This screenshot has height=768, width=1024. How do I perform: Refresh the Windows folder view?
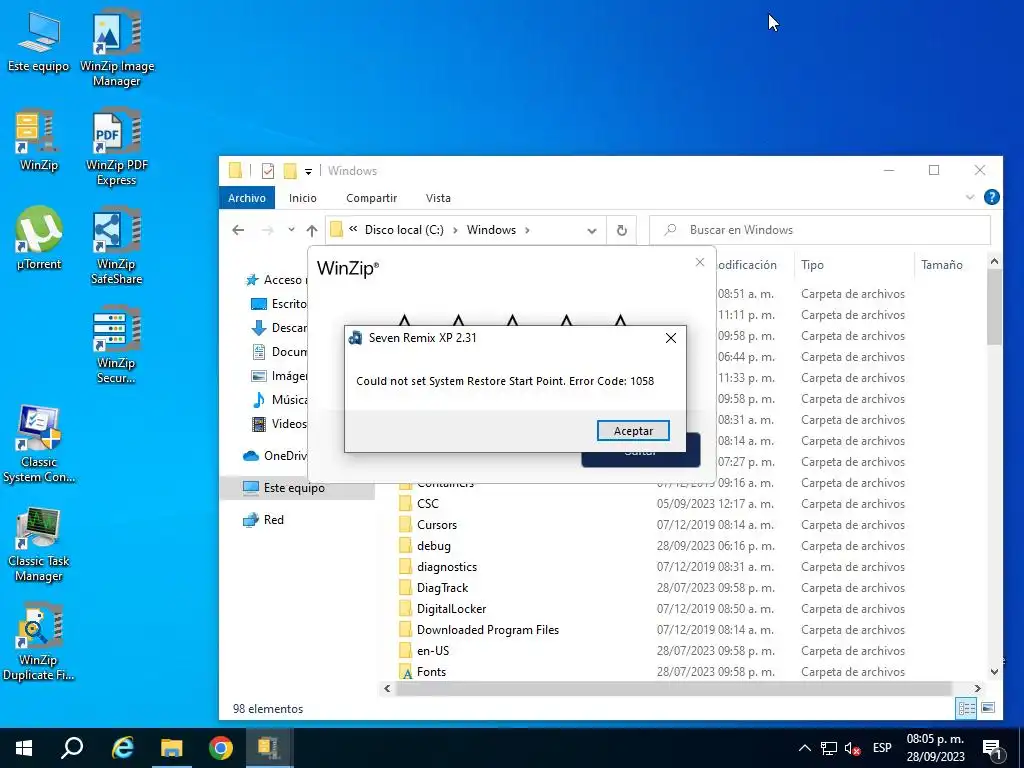click(622, 231)
